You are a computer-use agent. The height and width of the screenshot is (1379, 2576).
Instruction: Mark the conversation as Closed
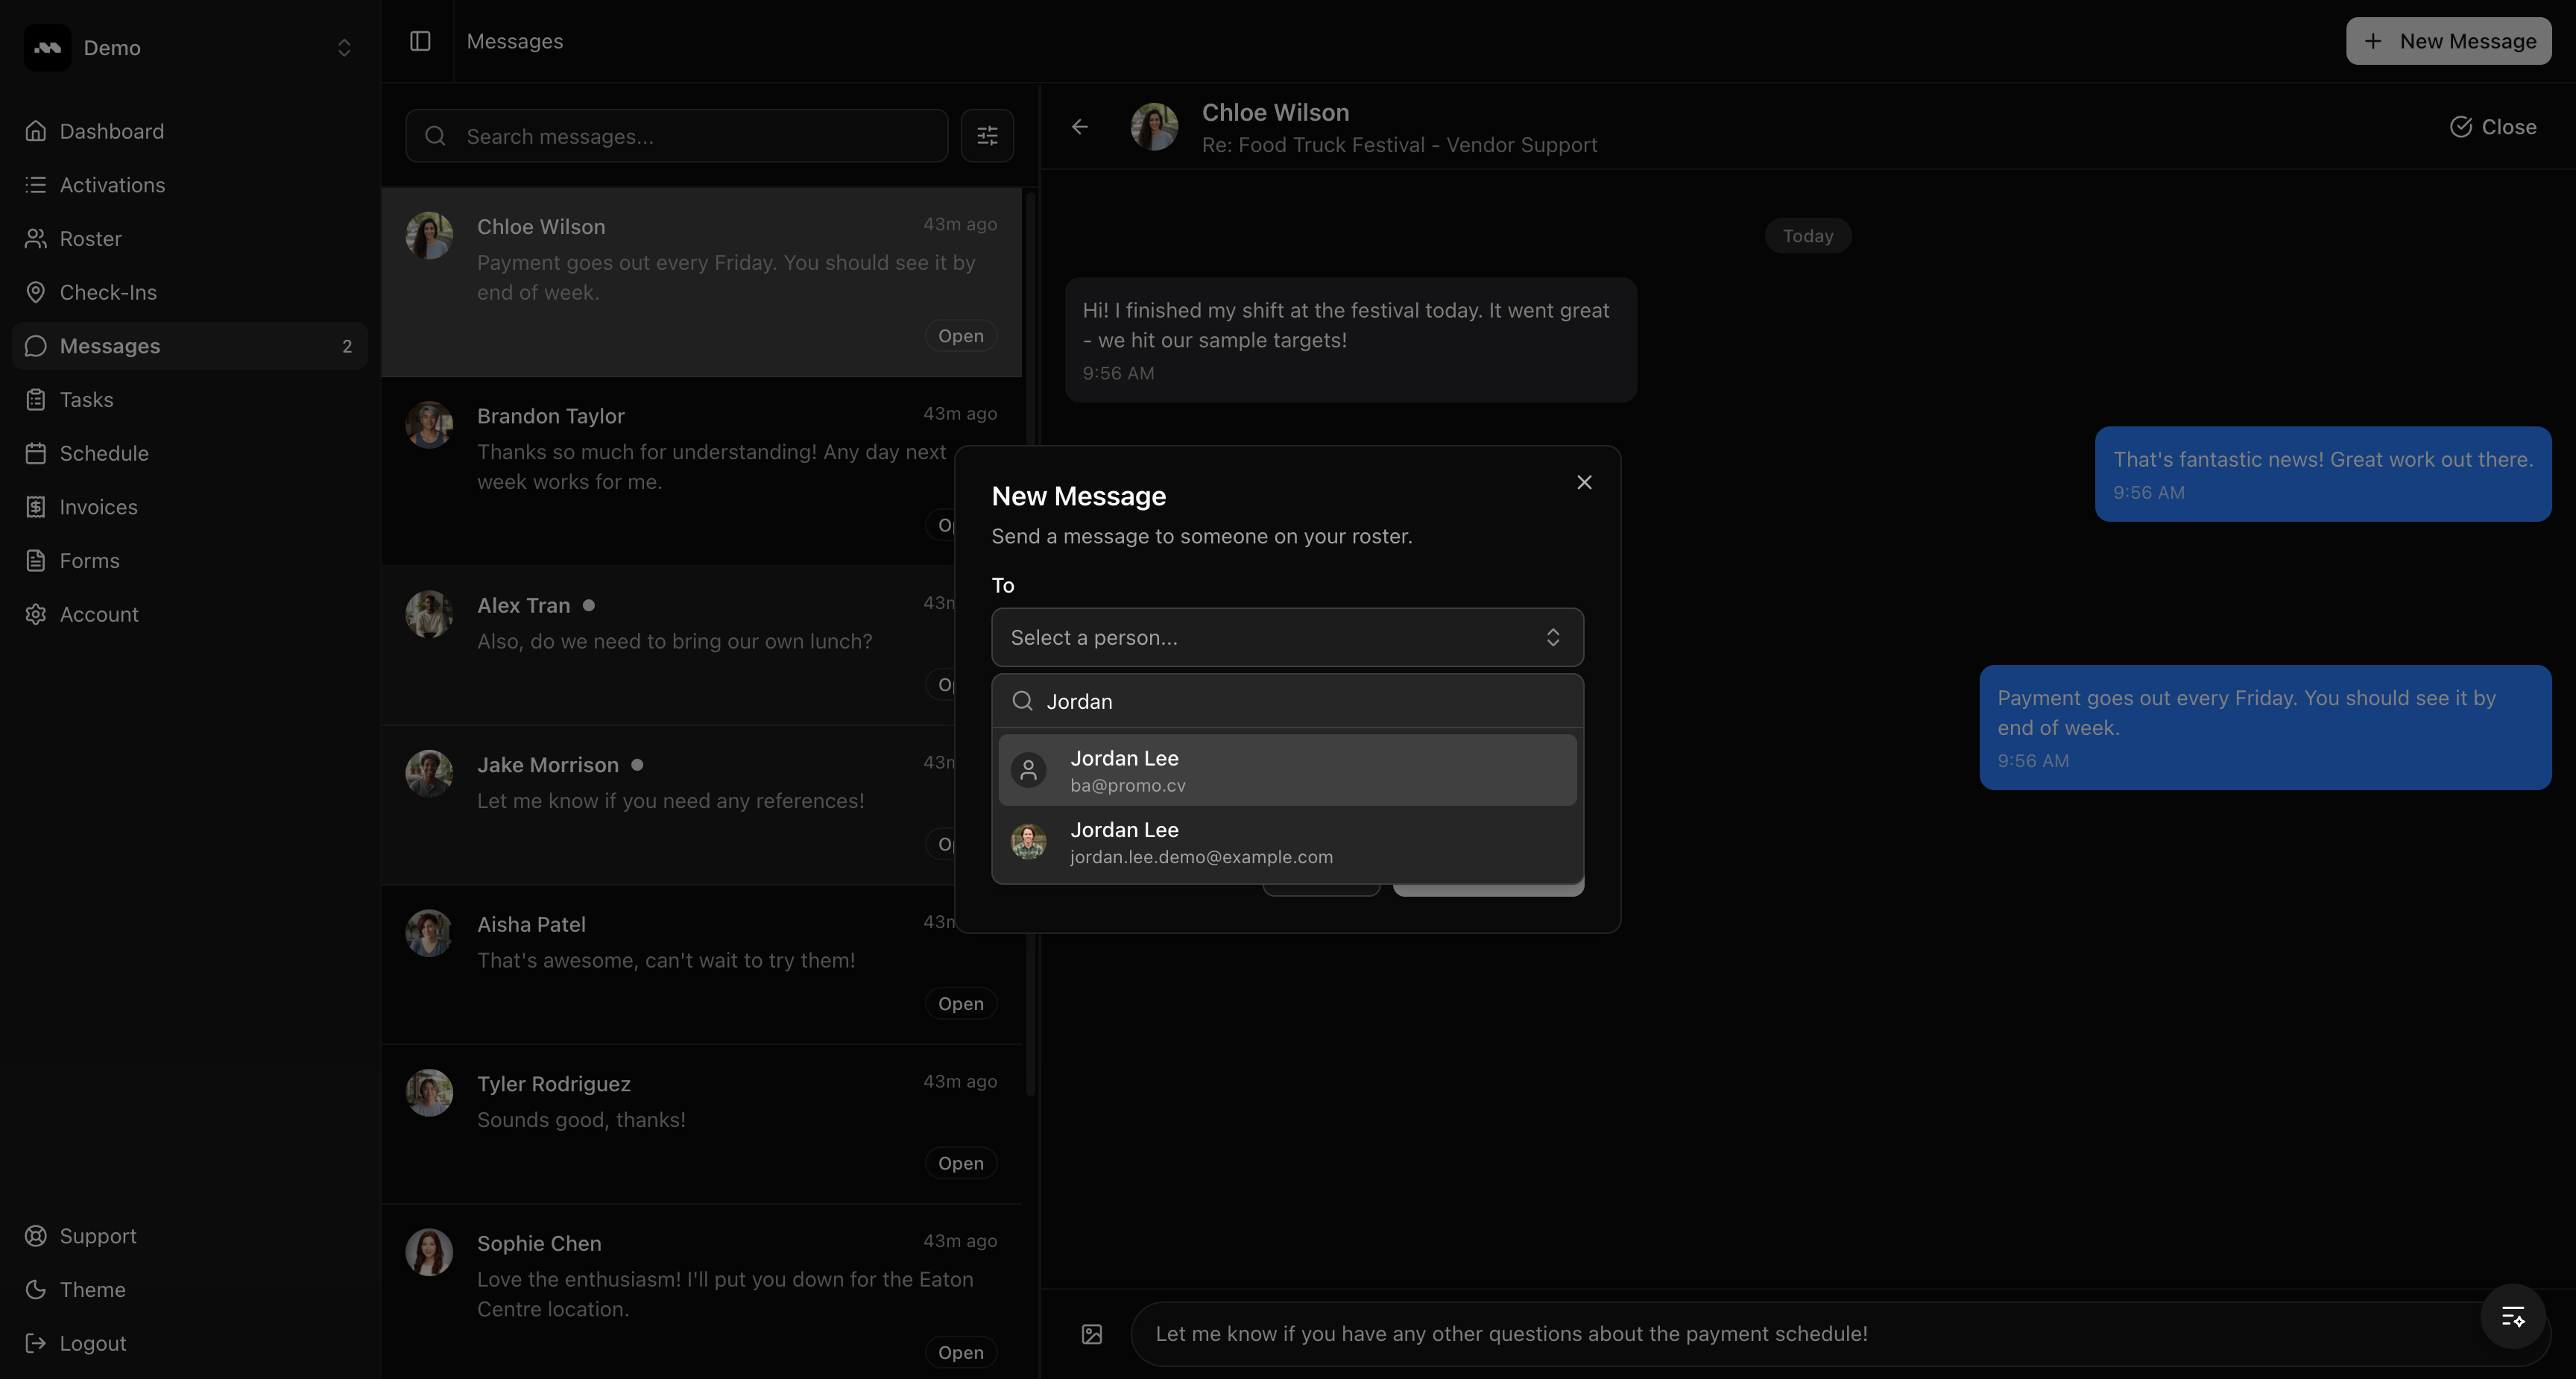[x=2492, y=126]
